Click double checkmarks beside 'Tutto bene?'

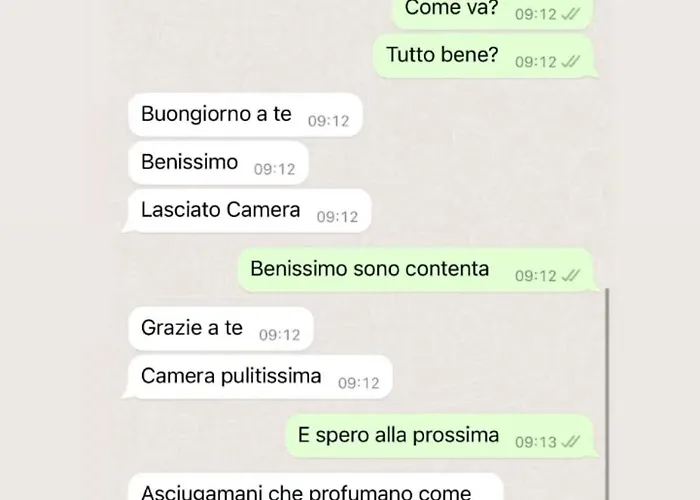point(571,62)
